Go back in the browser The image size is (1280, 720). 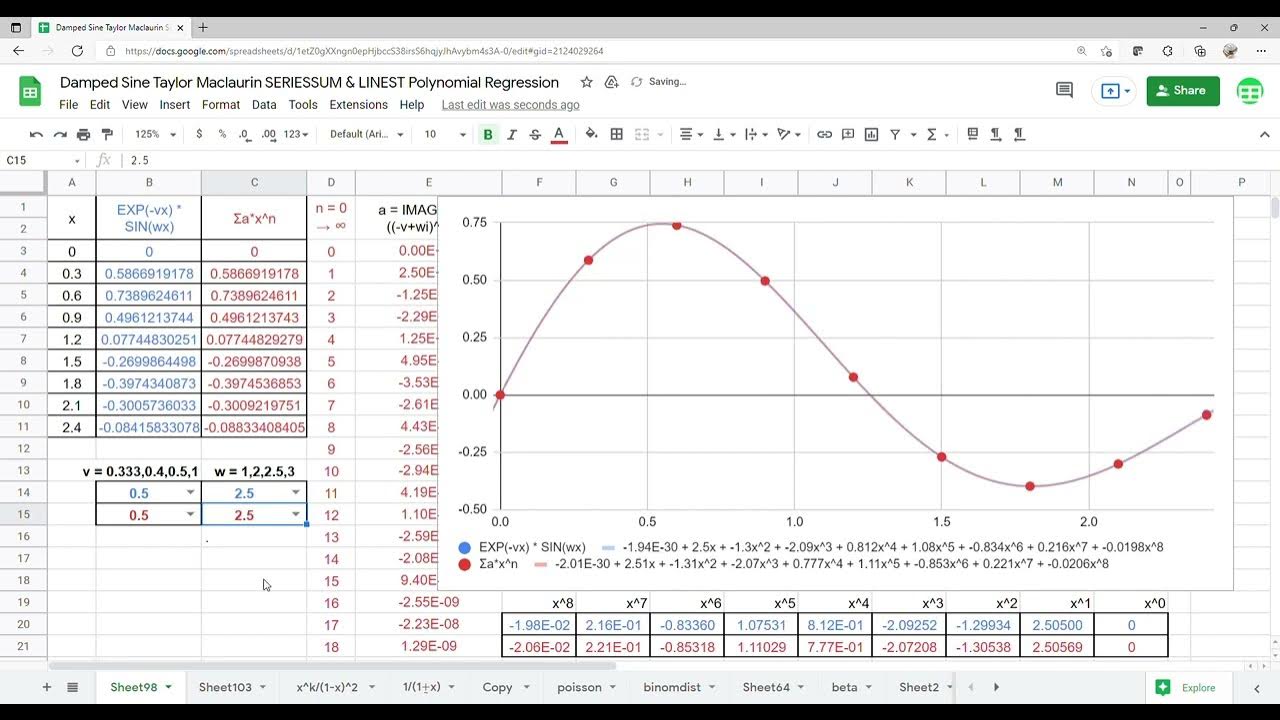(x=18, y=51)
